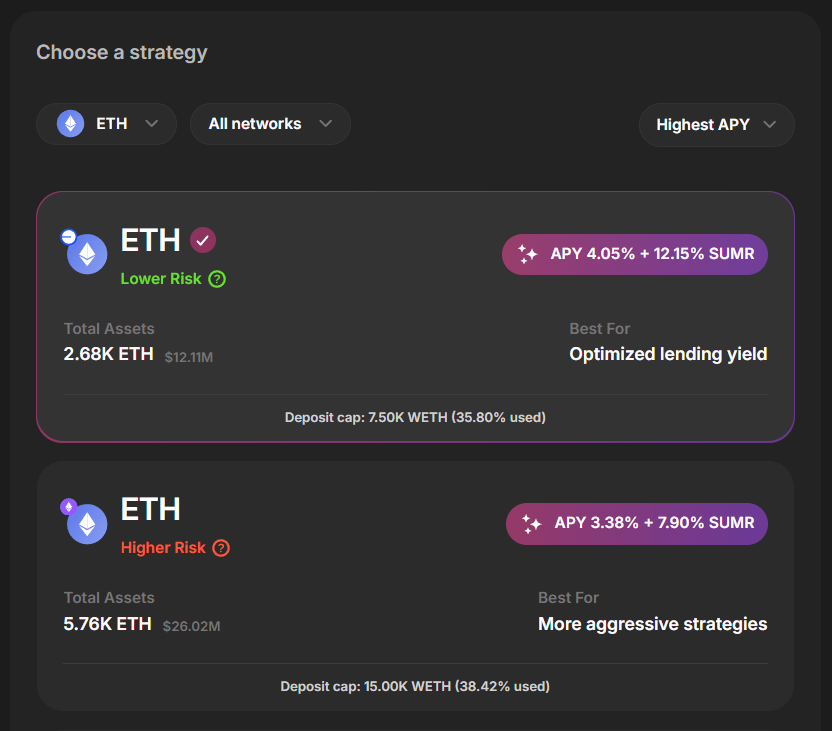The height and width of the screenshot is (731, 832).
Task: Click the ETH token icon in lower risk card
Action: (87, 254)
